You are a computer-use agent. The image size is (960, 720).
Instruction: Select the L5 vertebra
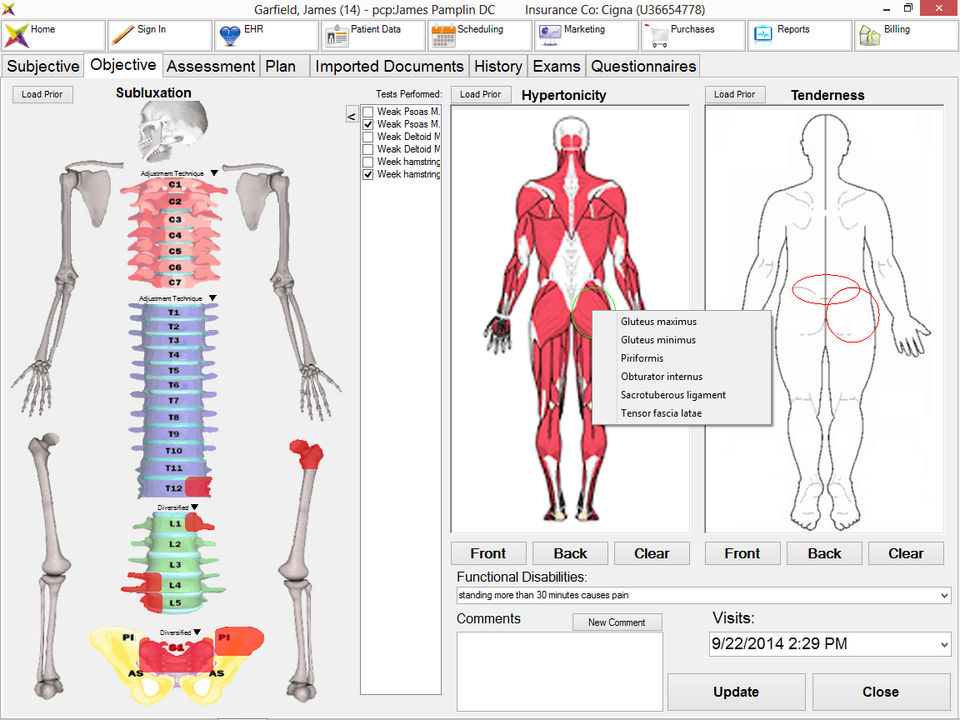[174, 603]
